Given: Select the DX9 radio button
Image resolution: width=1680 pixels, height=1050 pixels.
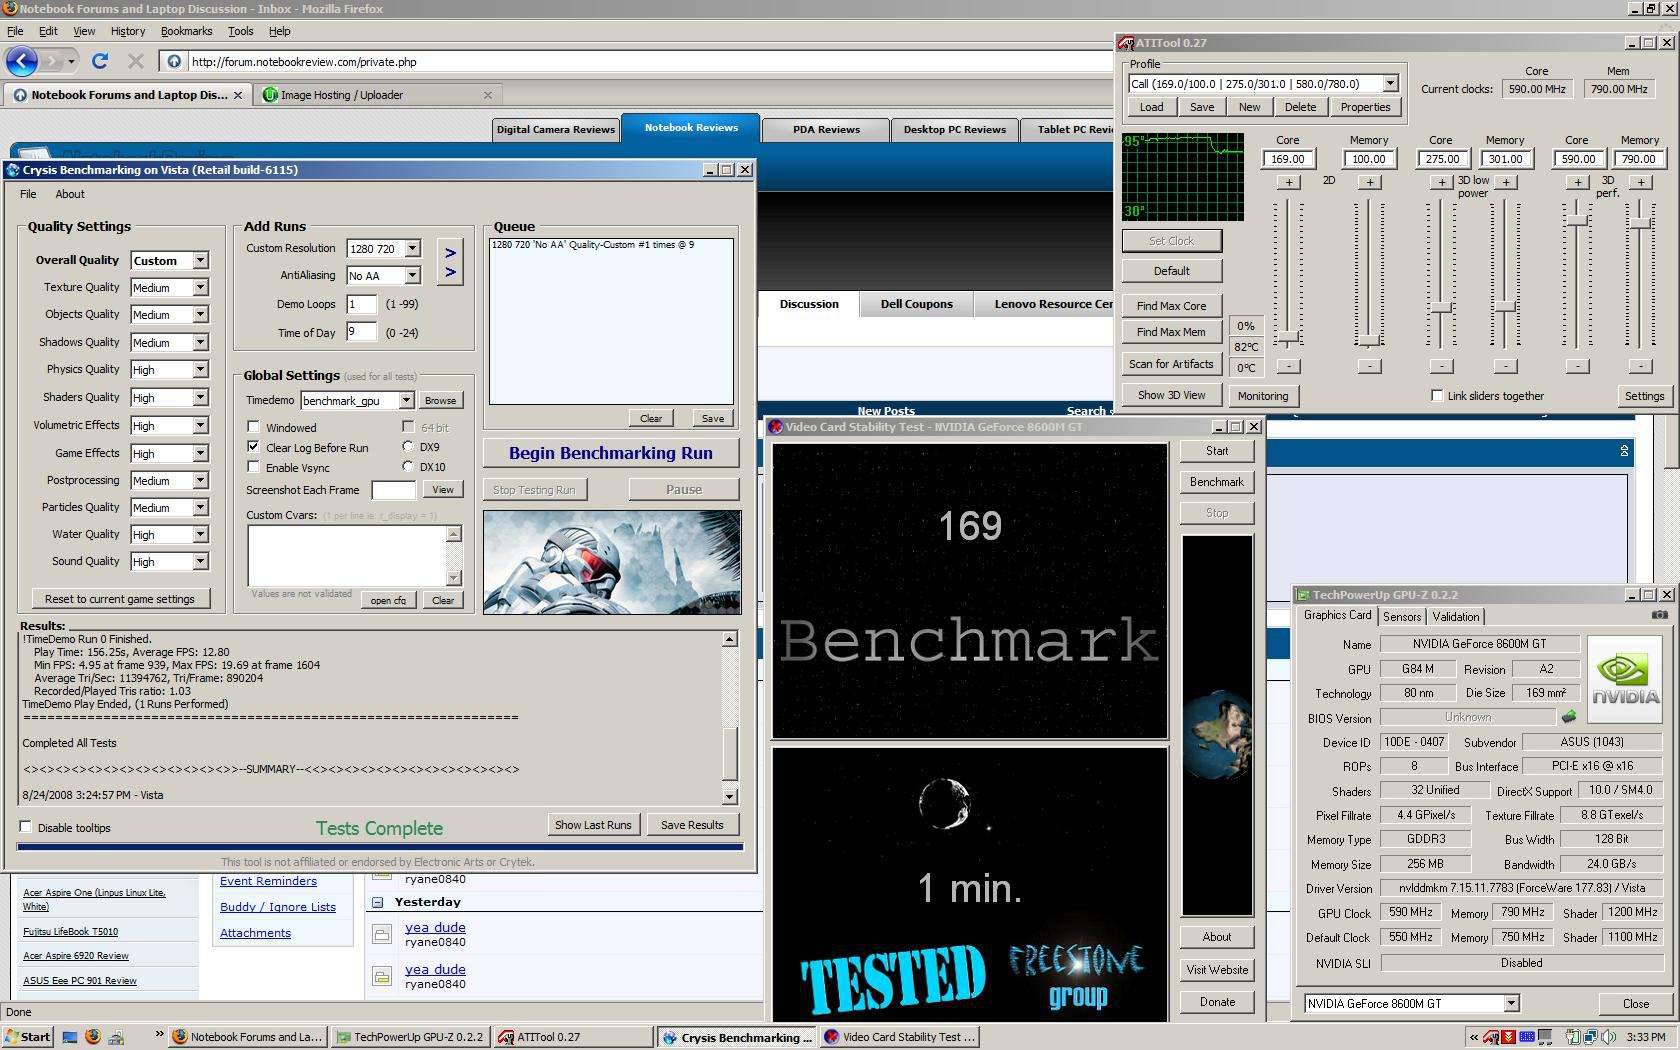Looking at the screenshot, I should 407,446.
